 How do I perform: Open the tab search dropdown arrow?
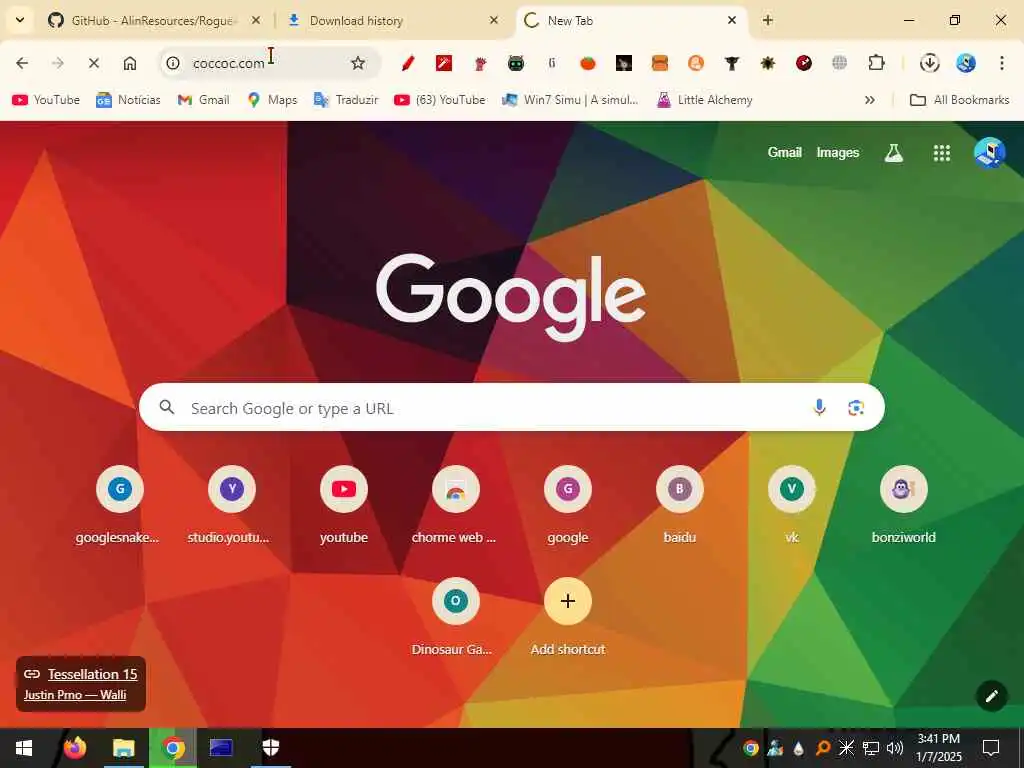[20, 20]
